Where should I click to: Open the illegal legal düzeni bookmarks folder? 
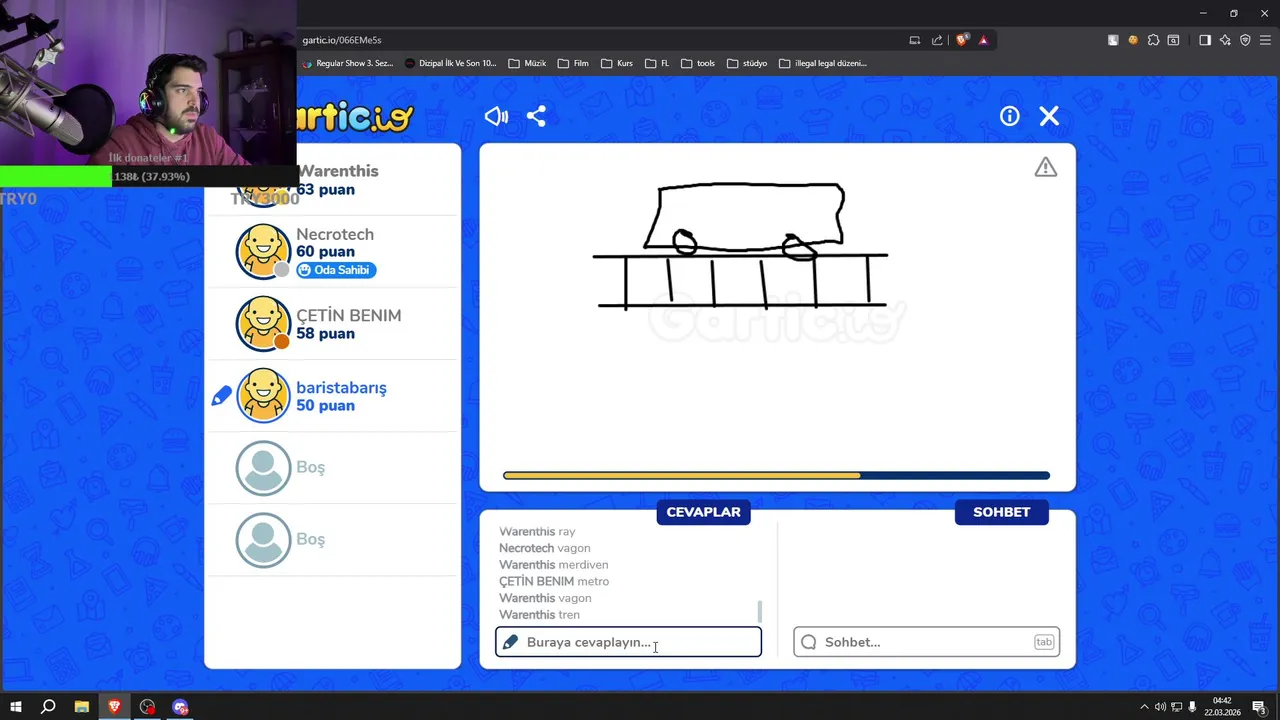[x=822, y=63]
